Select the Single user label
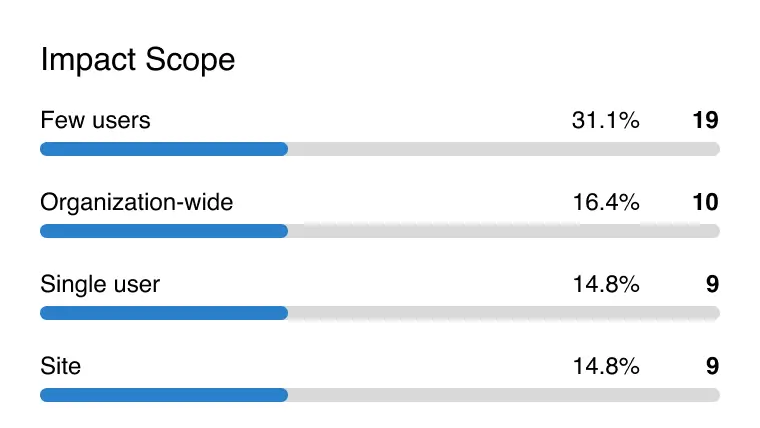760x428 pixels. [100, 285]
